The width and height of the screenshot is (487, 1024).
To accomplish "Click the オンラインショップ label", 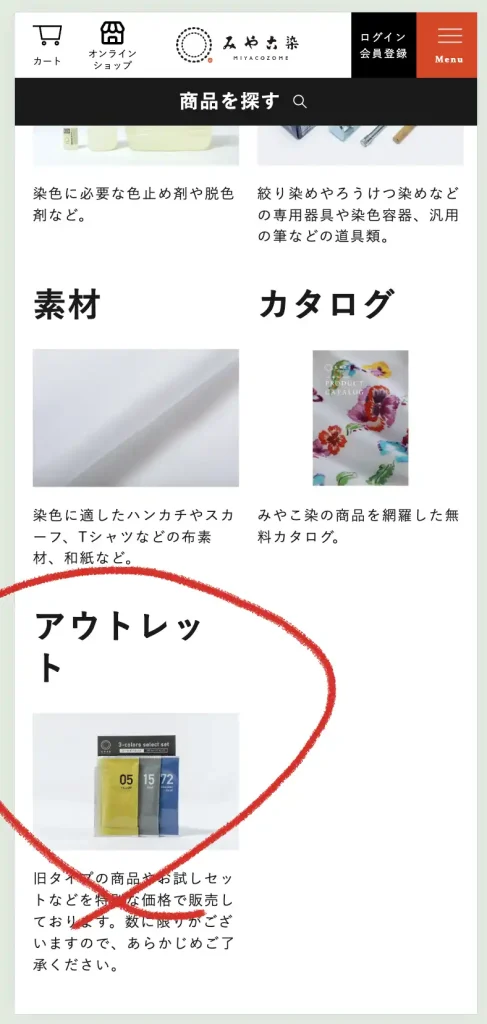I will pos(112,59).
